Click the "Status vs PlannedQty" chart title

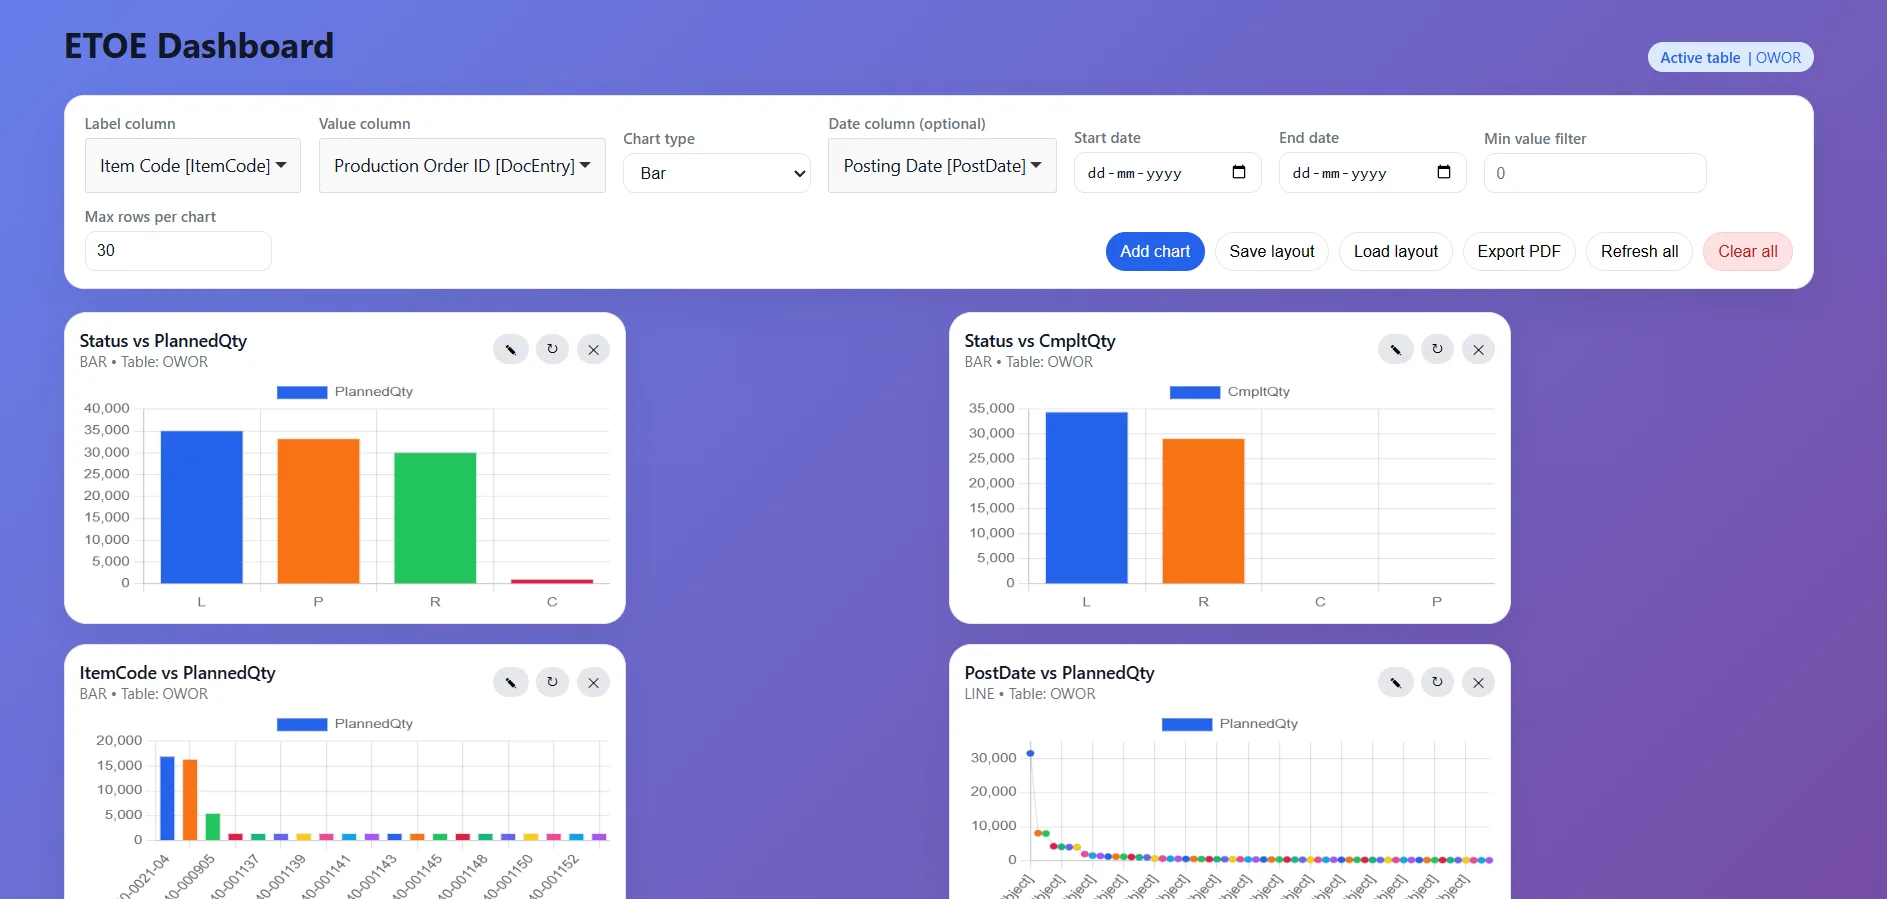point(163,341)
